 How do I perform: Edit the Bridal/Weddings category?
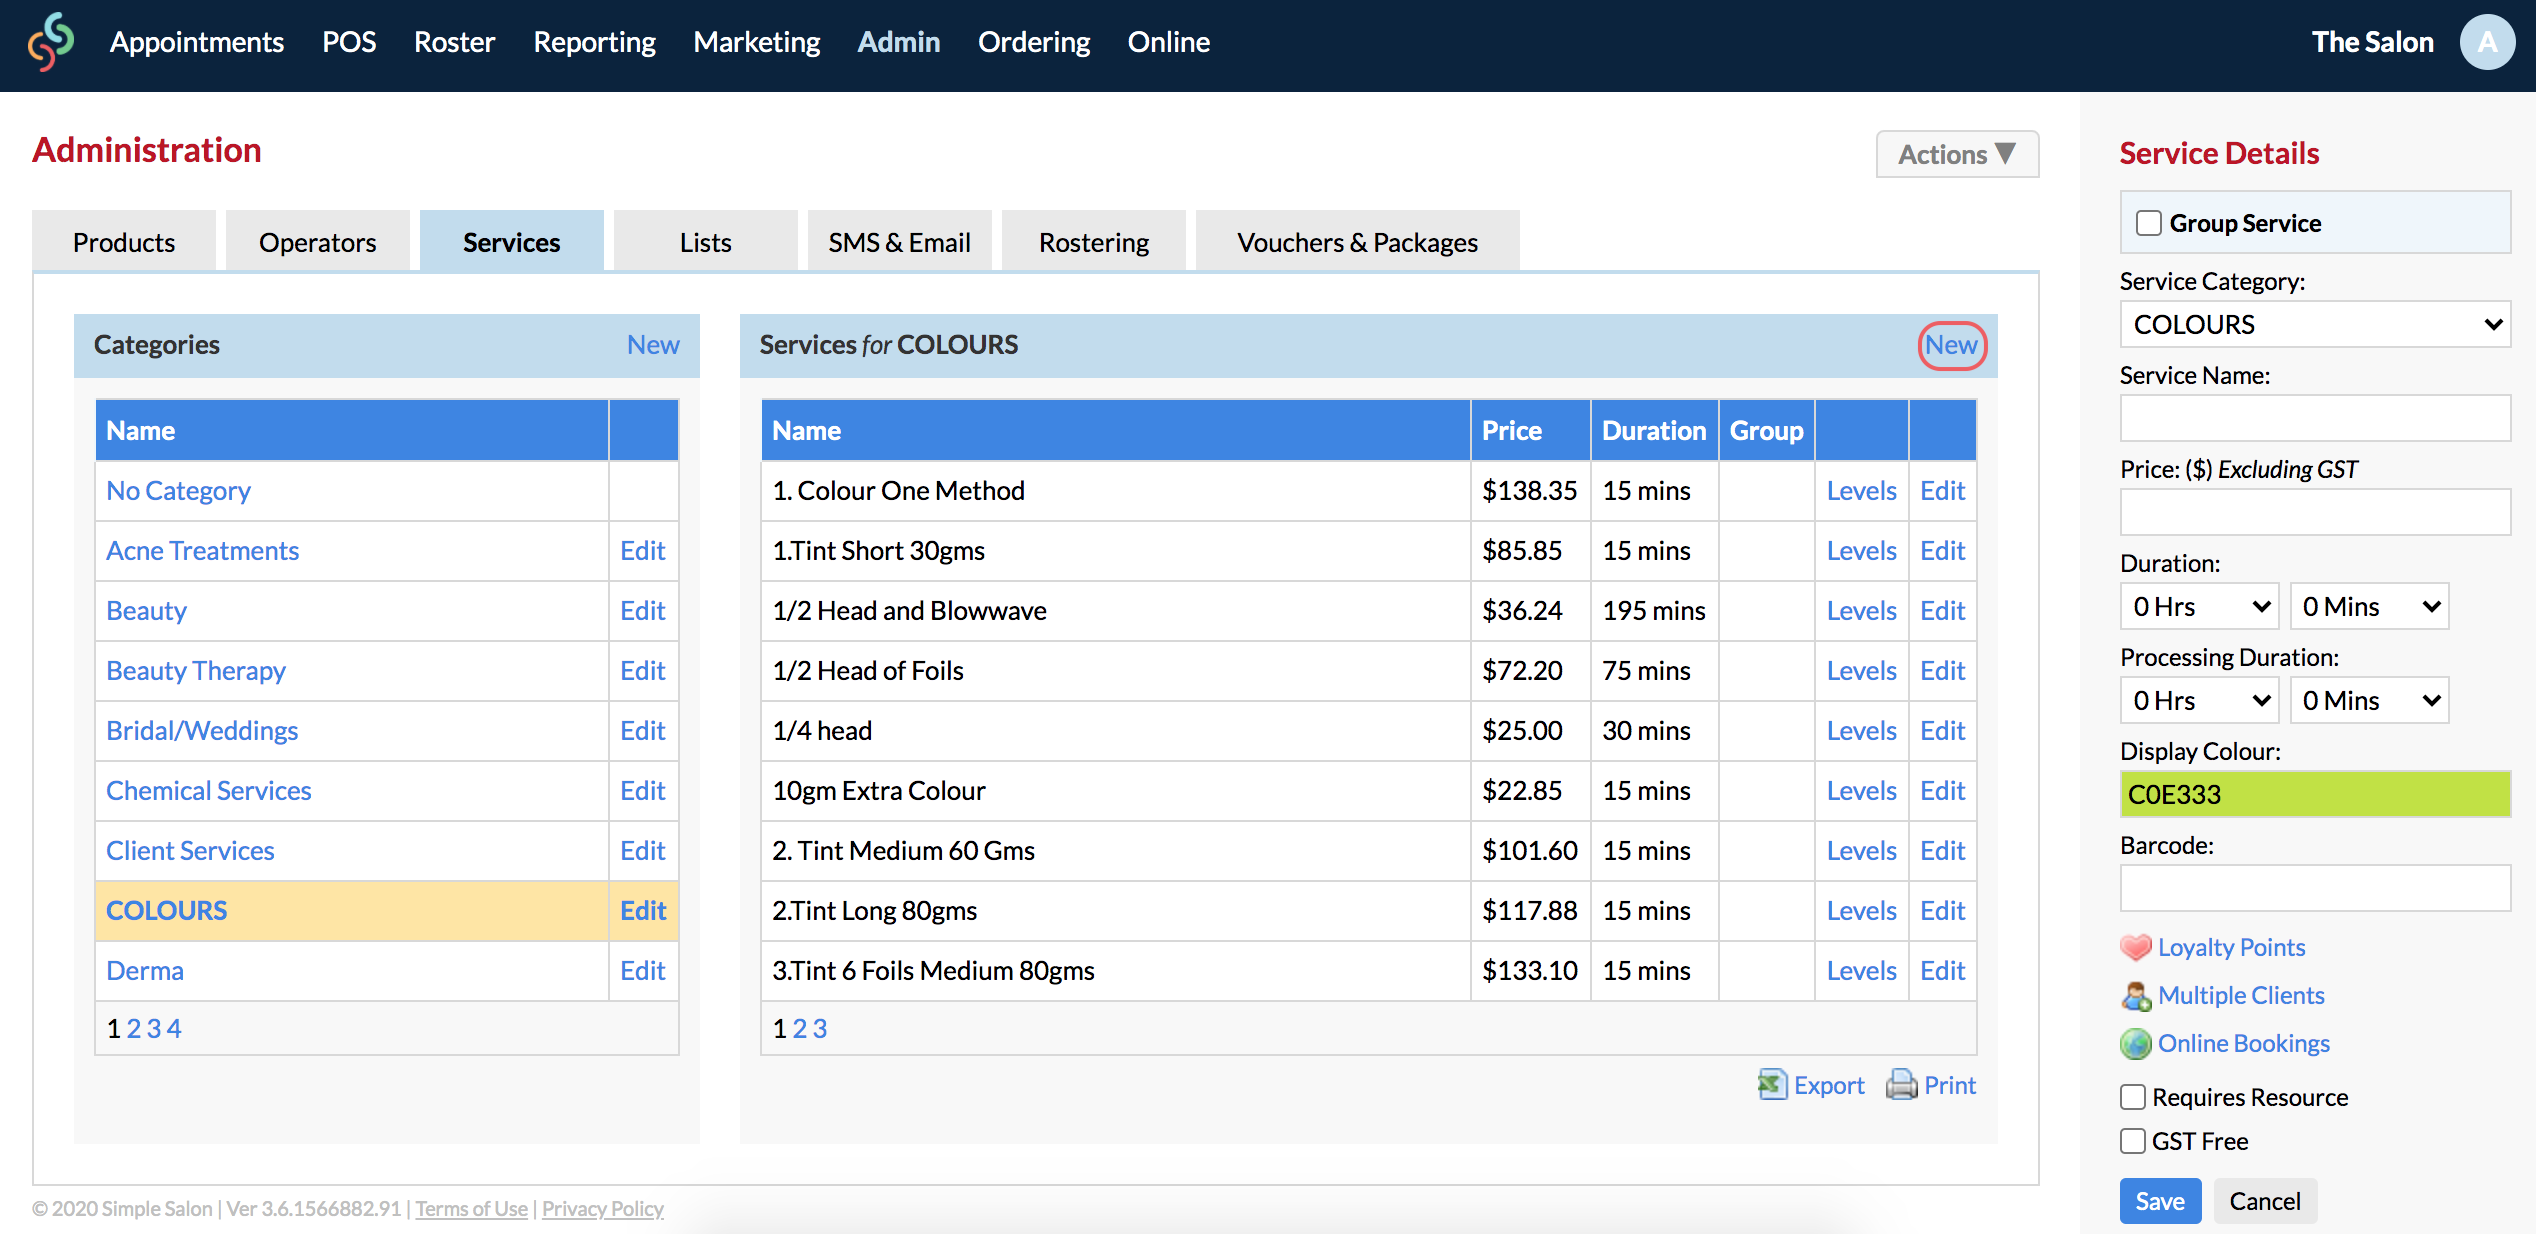point(643,731)
